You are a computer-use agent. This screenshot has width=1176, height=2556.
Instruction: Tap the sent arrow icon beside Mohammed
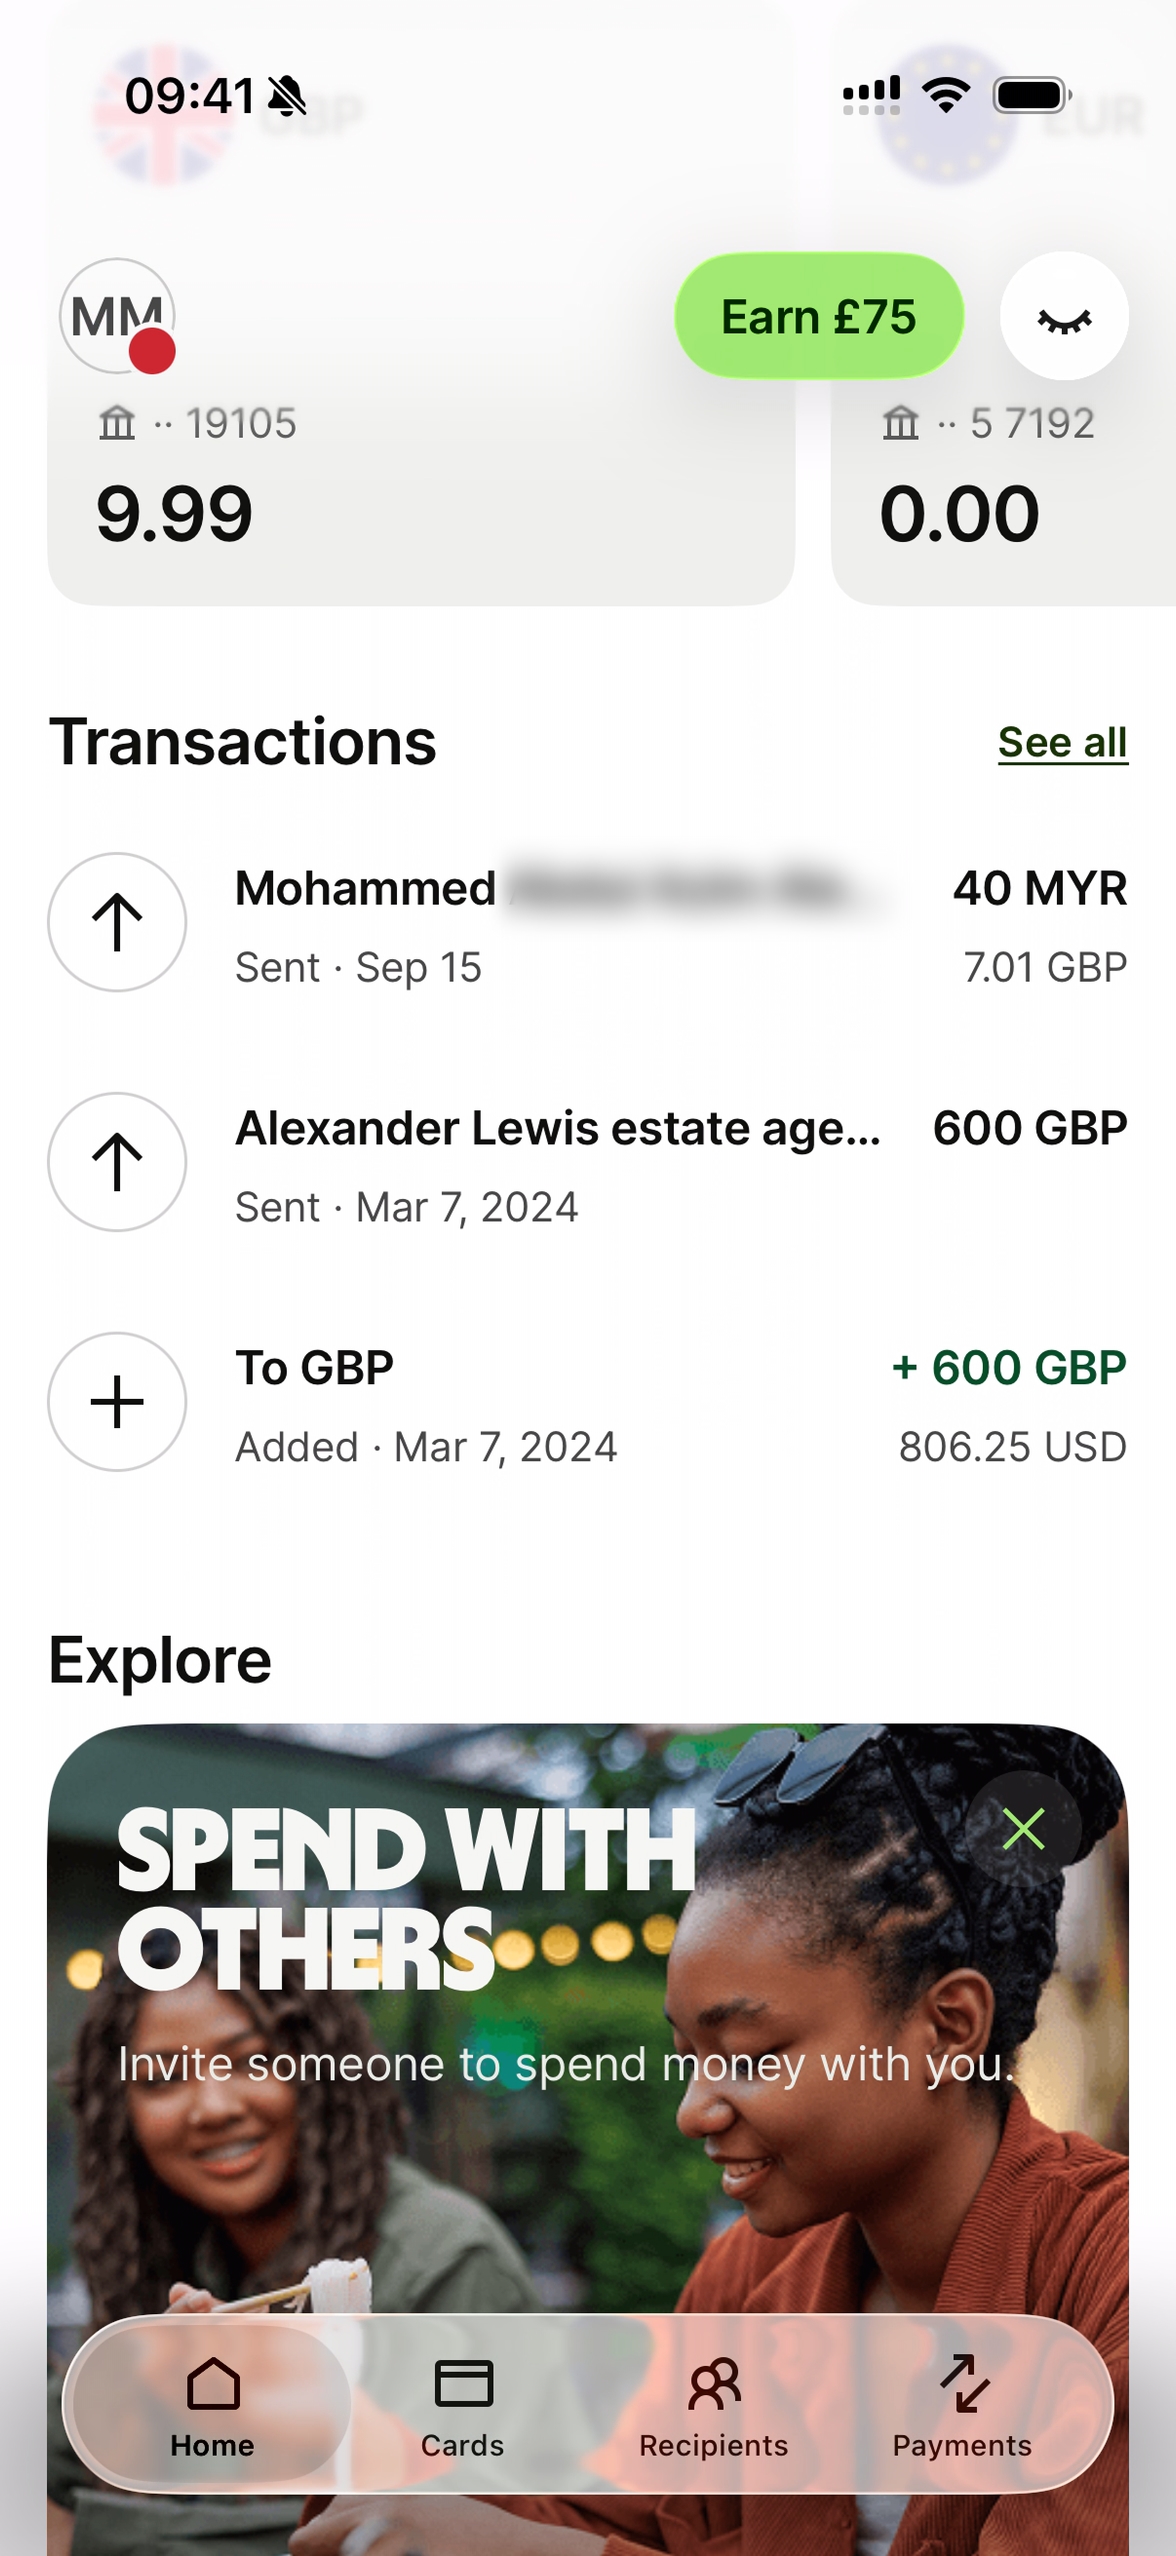[117, 922]
